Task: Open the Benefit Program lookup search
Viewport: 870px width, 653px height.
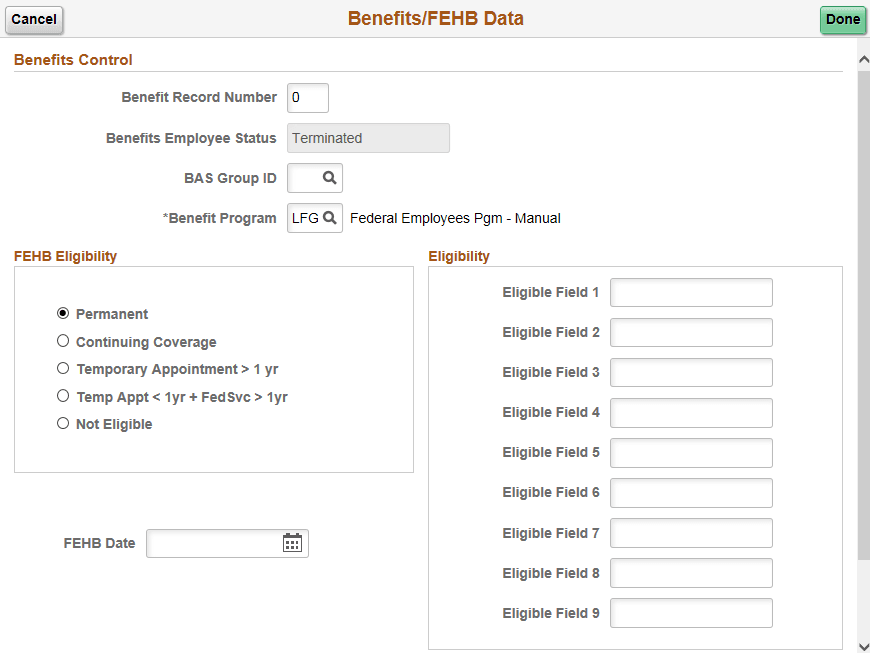Action: (x=330, y=218)
